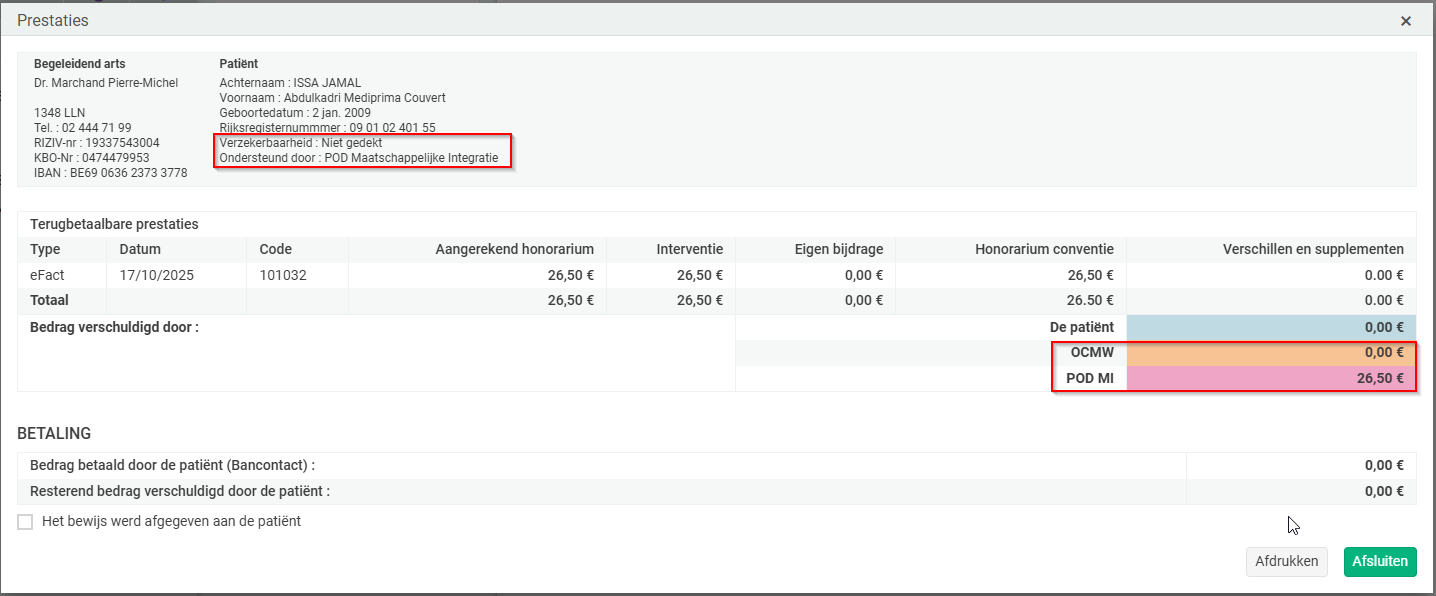Click the date 17/10/2025 in the table
1436x596 pixels.
pos(154,275)
